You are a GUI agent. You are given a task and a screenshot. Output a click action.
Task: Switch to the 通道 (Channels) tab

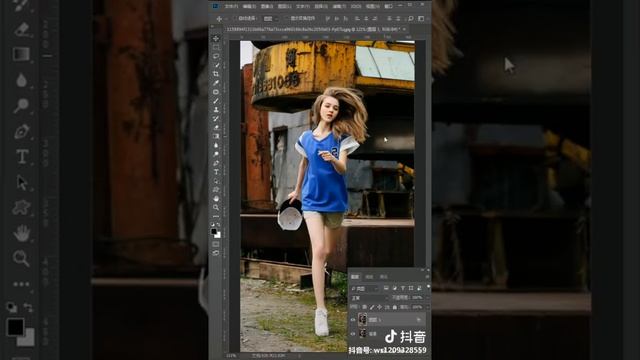369,277
